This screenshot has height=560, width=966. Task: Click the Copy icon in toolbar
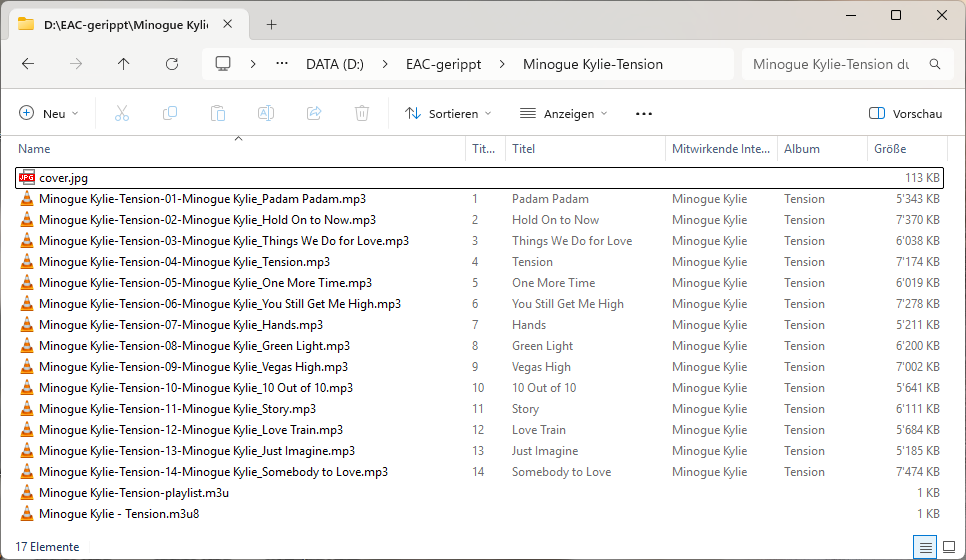tap(170, 114)
